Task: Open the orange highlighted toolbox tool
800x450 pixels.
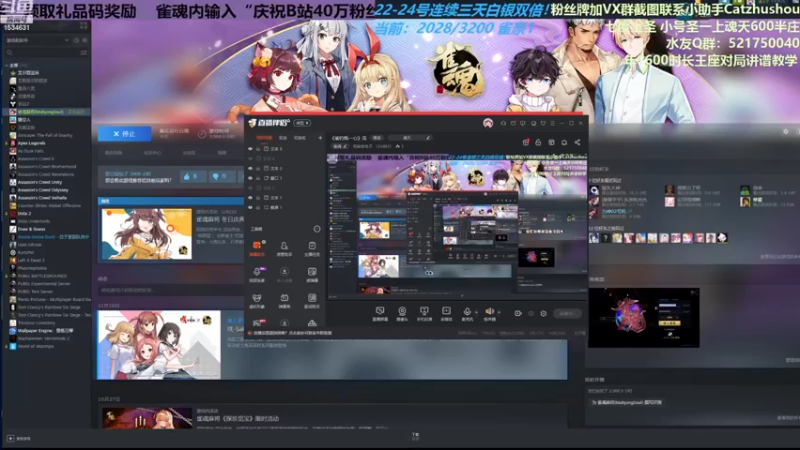Action: click(257, 248)
